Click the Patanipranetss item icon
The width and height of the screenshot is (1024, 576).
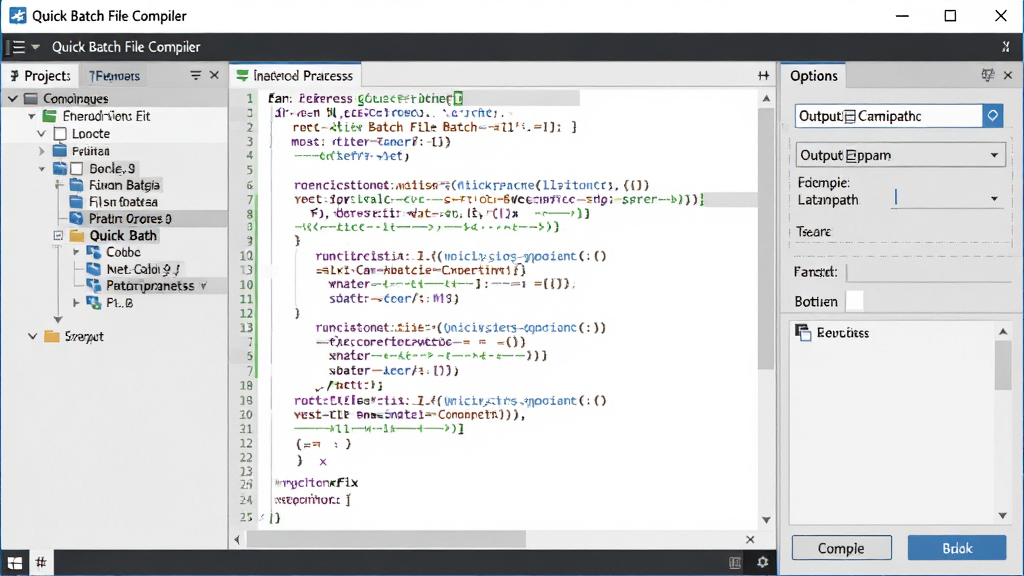click(94, 285)
